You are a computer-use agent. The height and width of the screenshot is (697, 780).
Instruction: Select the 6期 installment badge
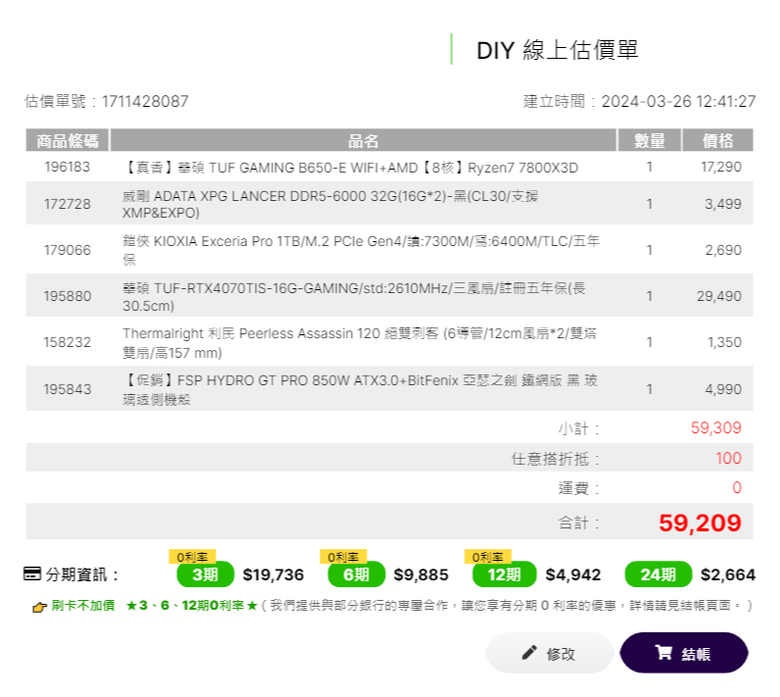(356, 574)
